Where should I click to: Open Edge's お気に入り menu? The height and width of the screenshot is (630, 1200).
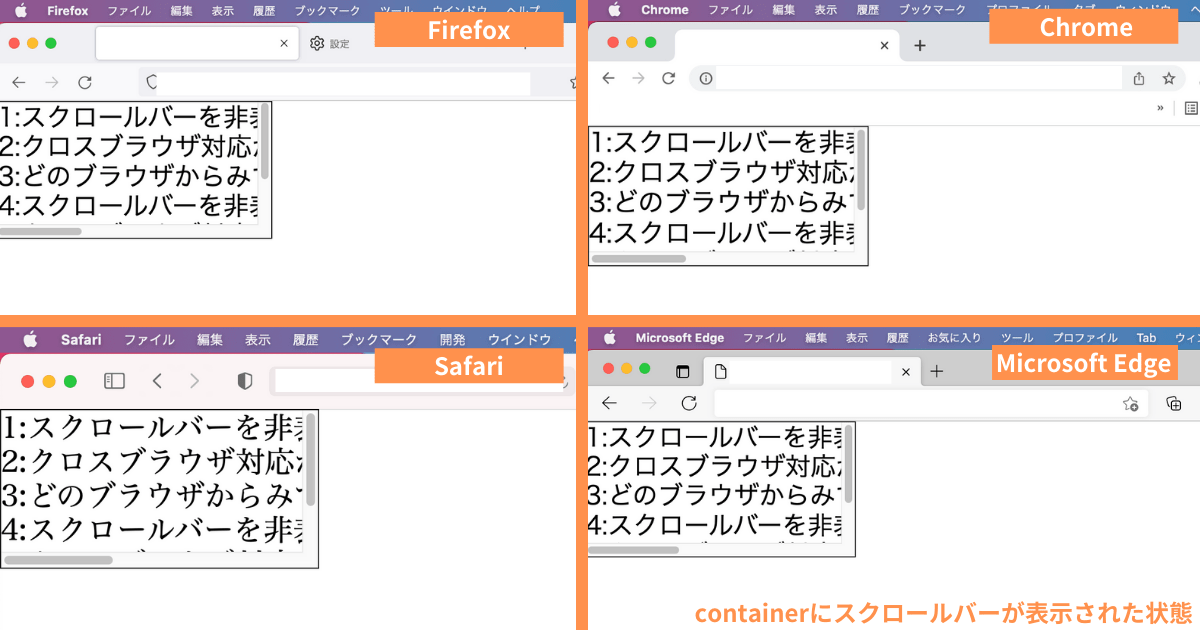(x=954, y=338)
